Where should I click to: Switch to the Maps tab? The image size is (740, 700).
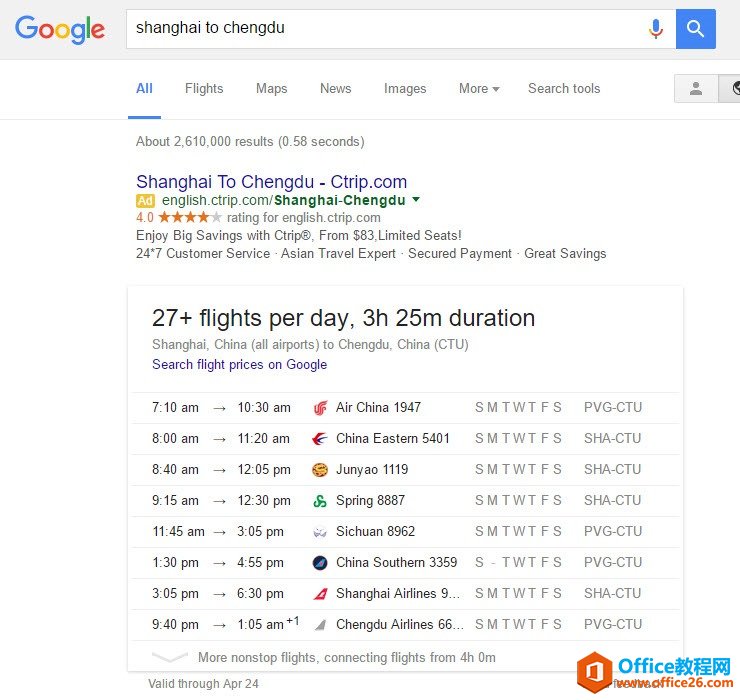(x=271, y=88)
